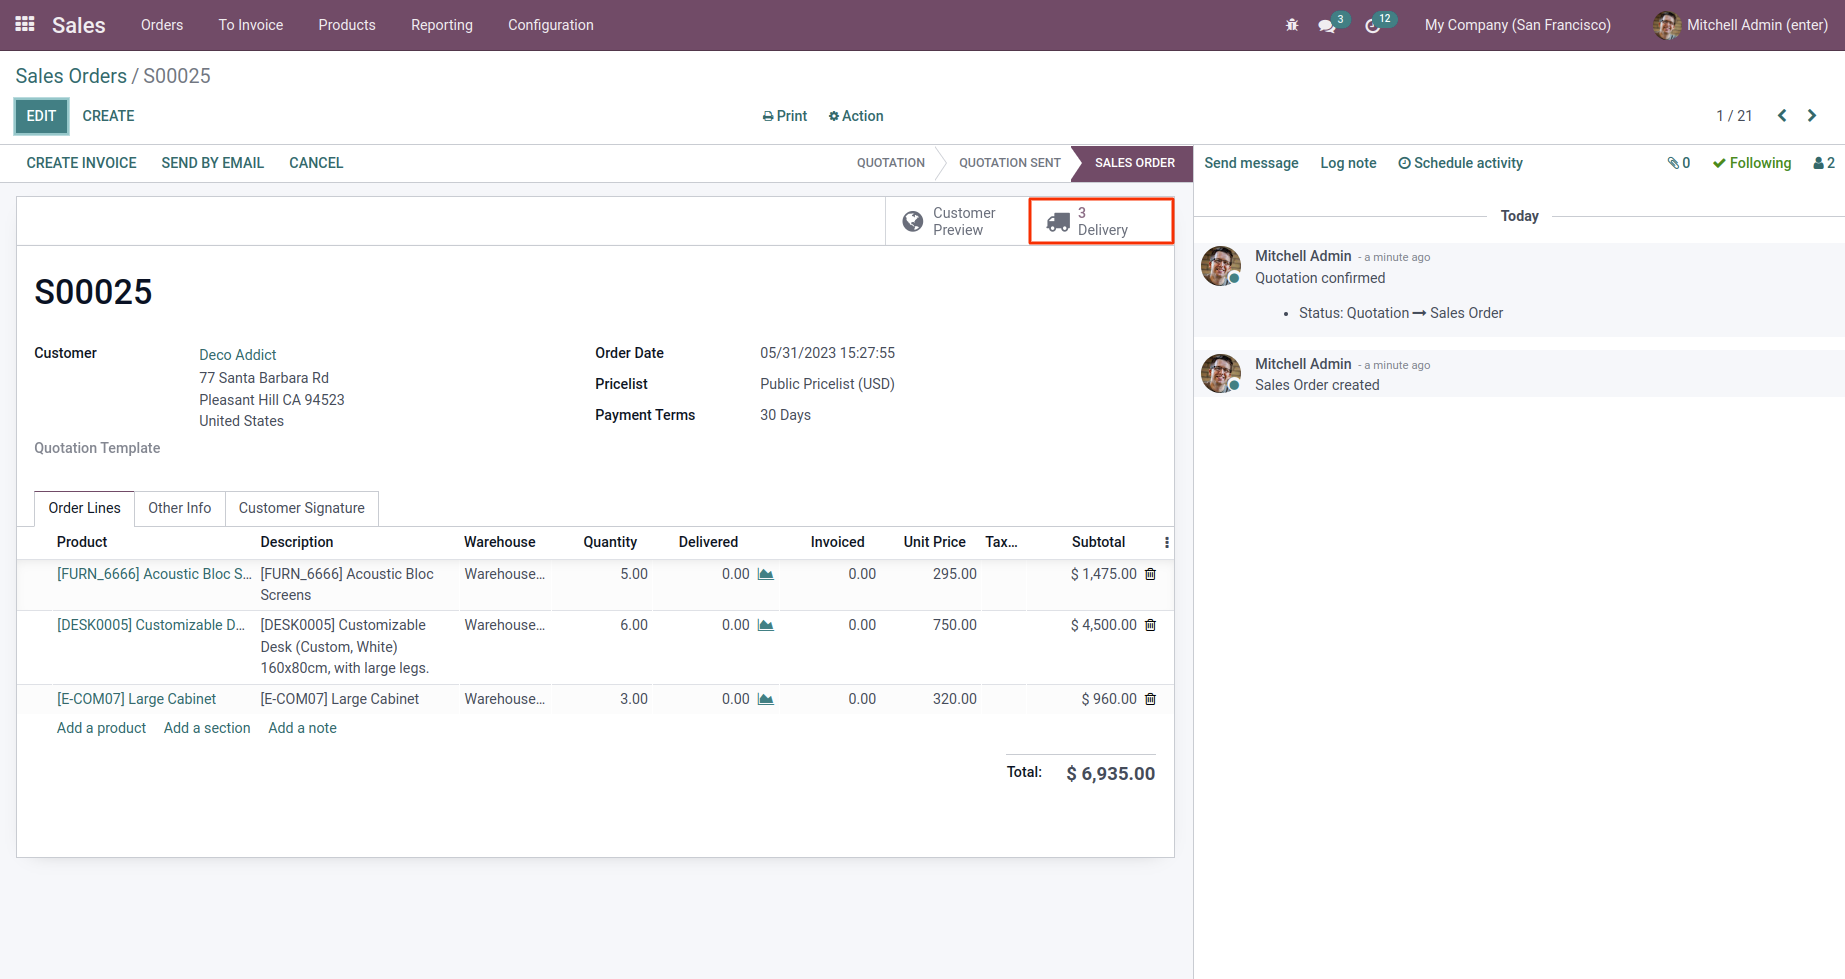Delete the Large Cabinet line with trash icon

click(x=1150, y=699)
